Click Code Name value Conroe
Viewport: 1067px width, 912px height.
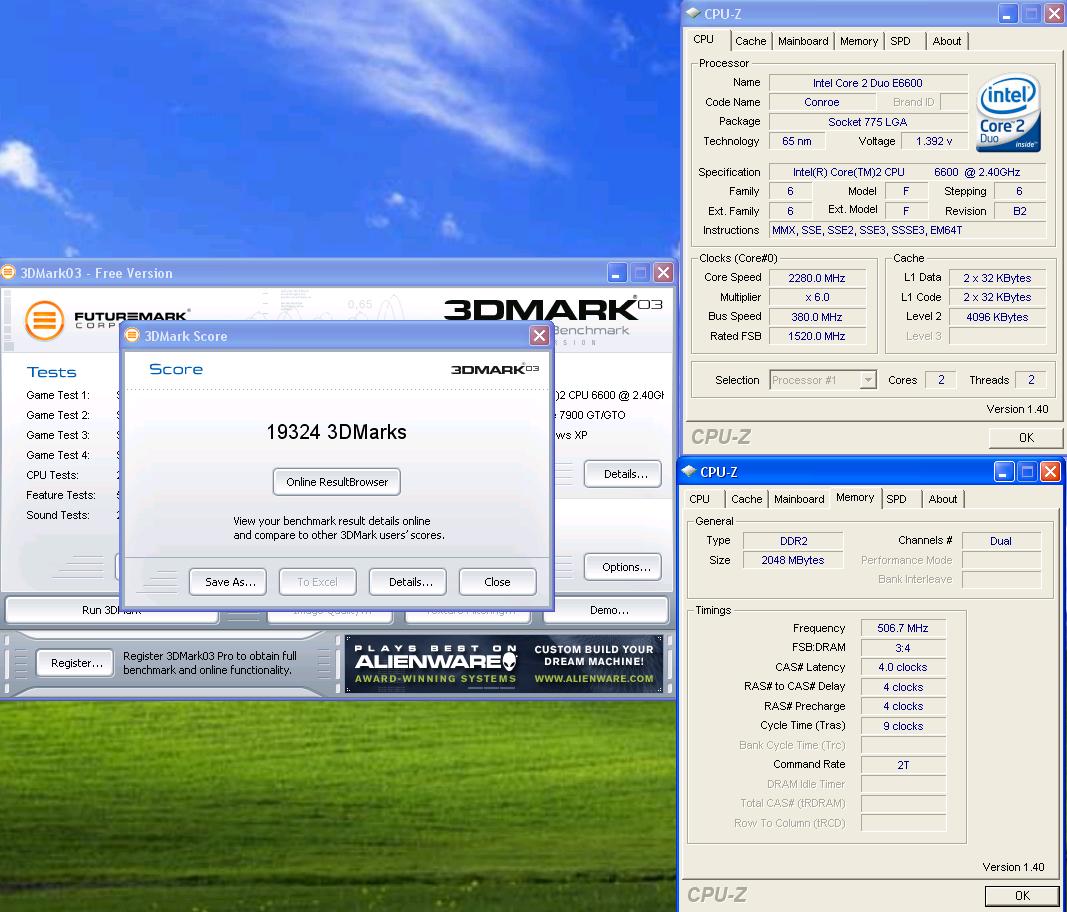click(x=821, y=102)
